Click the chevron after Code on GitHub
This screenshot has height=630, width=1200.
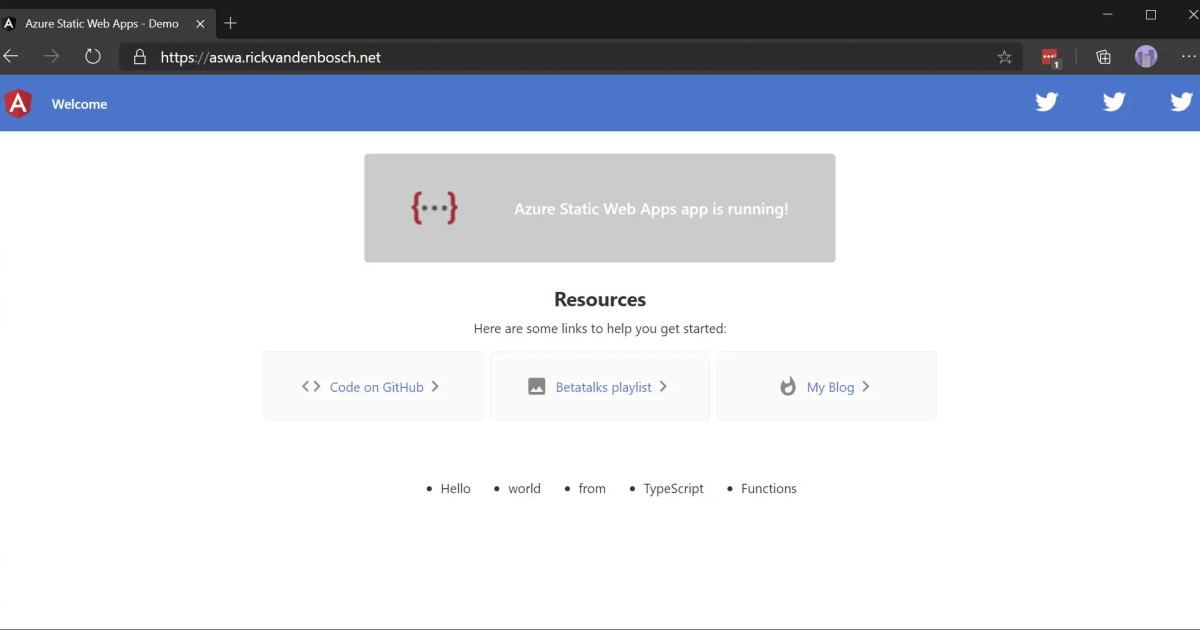[435, 386]
